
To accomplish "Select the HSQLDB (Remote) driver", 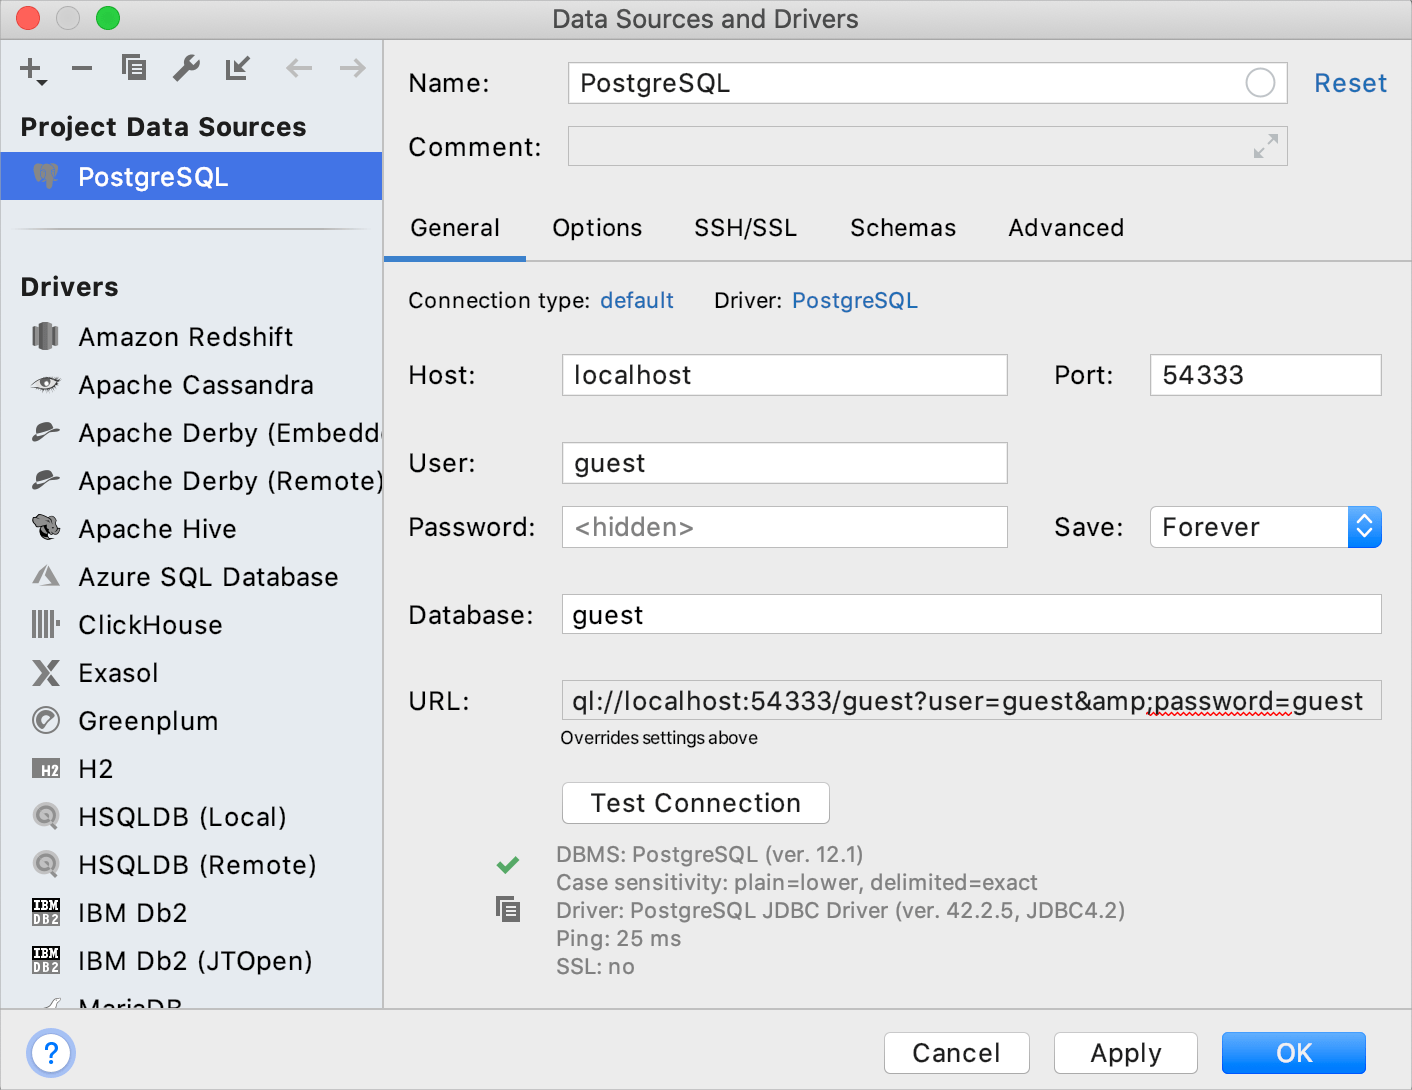I will point(191,865).
